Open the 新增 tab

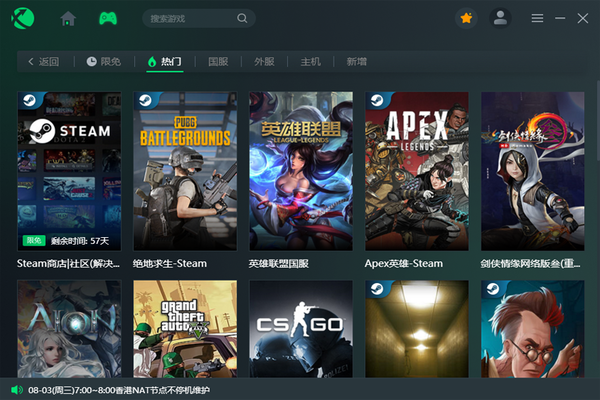(357, 62)
